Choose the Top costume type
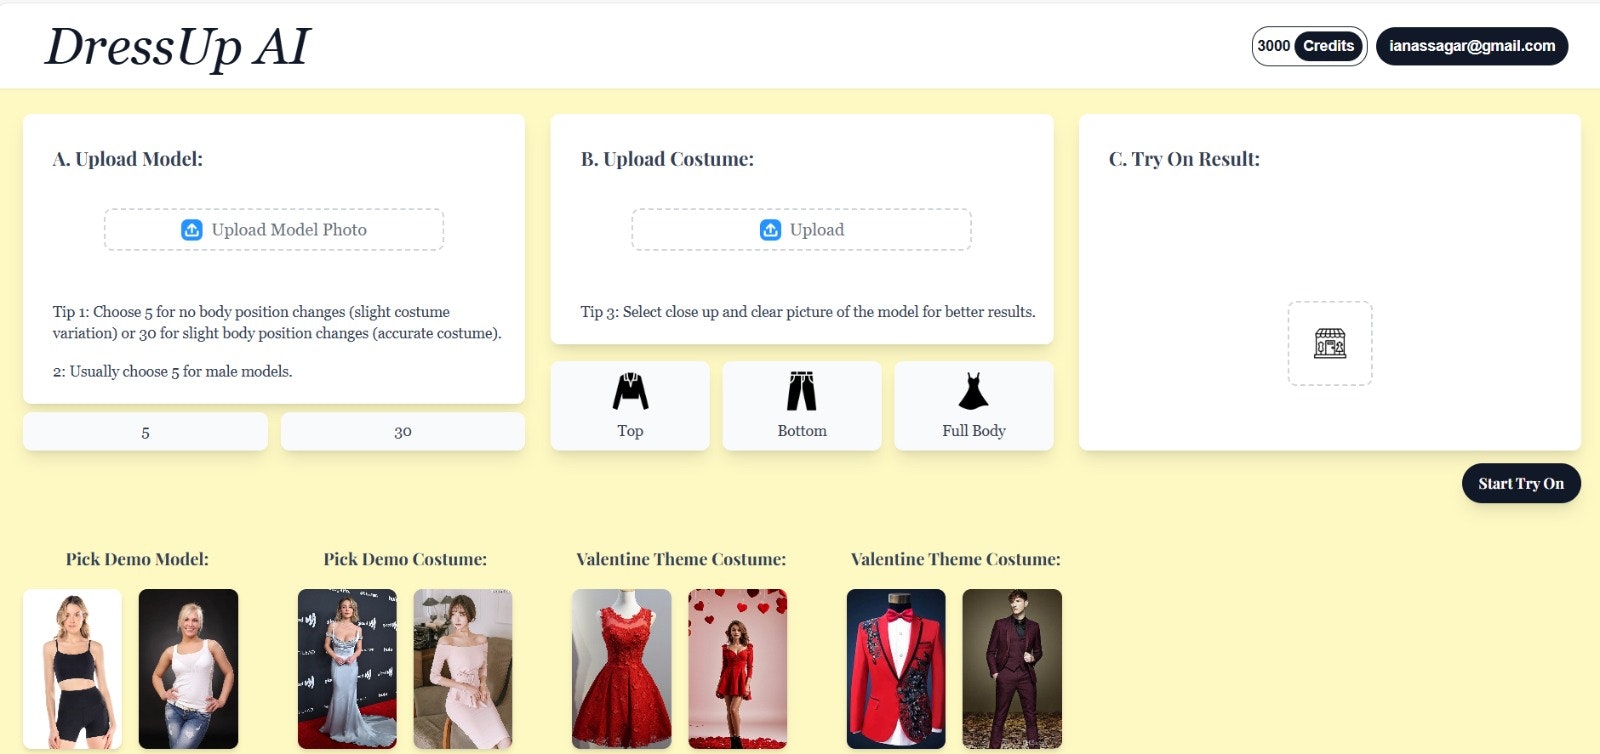The height and width of the screenshot is (754, 1600). [630, 406]
